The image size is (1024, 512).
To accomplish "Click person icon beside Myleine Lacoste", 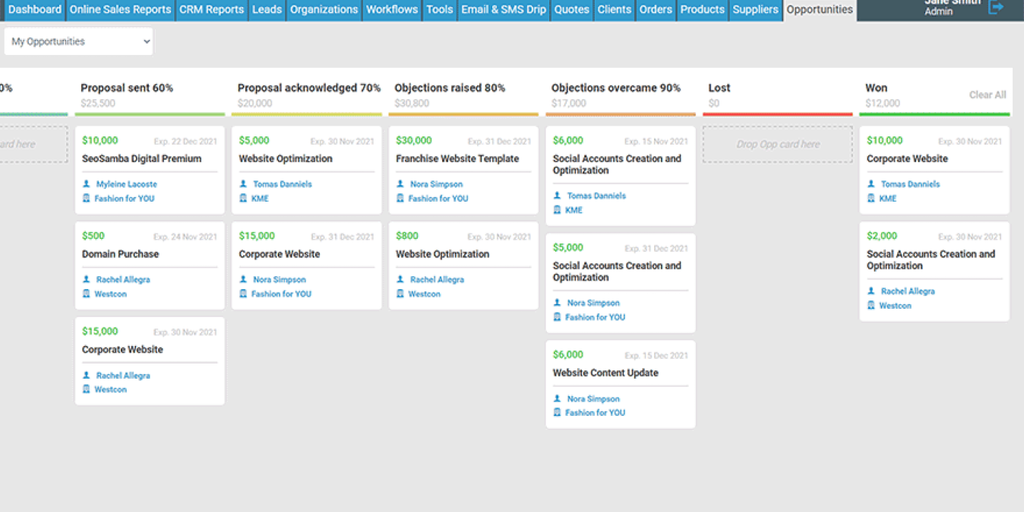I will (86, 184).
